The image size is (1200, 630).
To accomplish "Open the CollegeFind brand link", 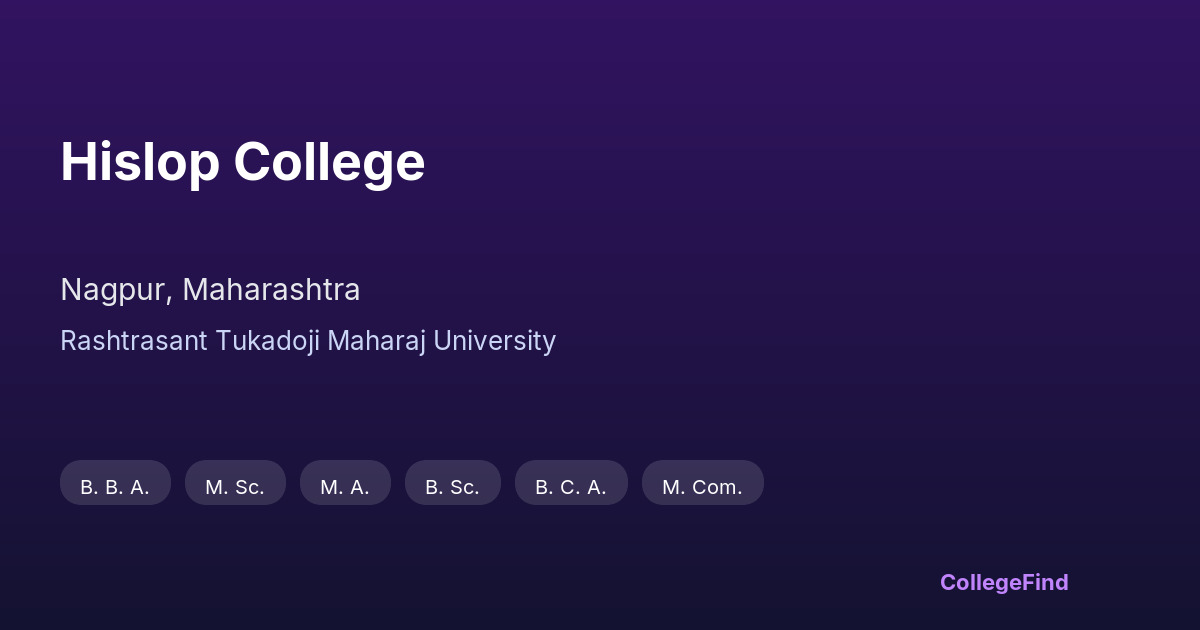I will [x=1004, y=582].
